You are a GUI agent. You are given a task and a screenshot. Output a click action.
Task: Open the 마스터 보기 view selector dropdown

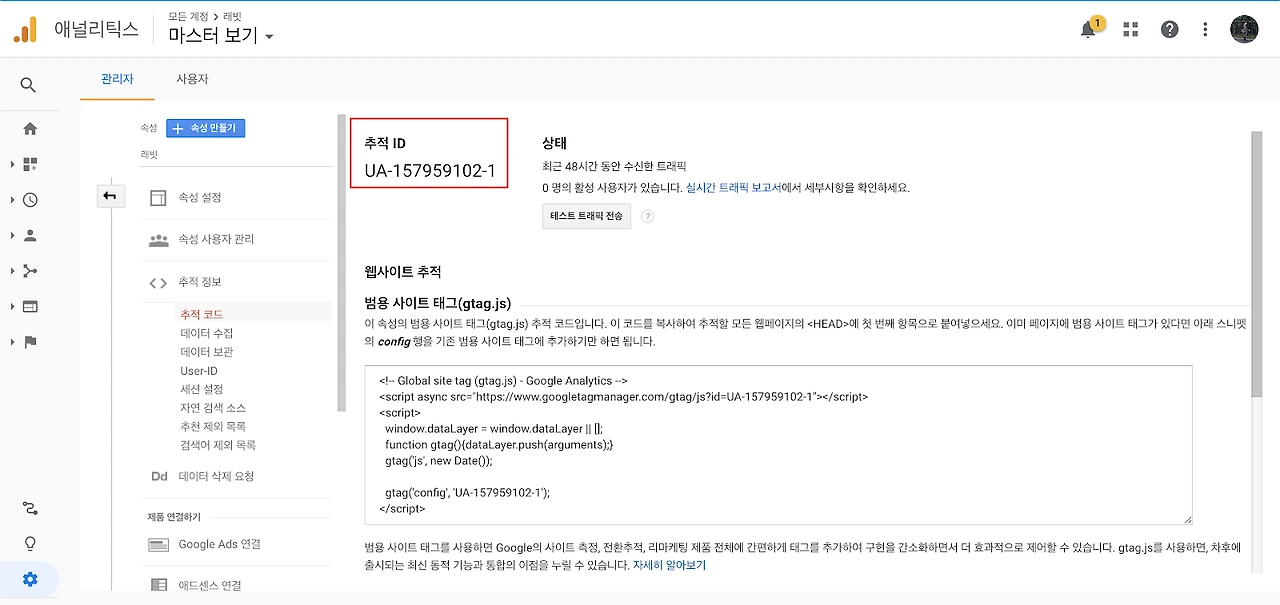click(x=221, y=36)
